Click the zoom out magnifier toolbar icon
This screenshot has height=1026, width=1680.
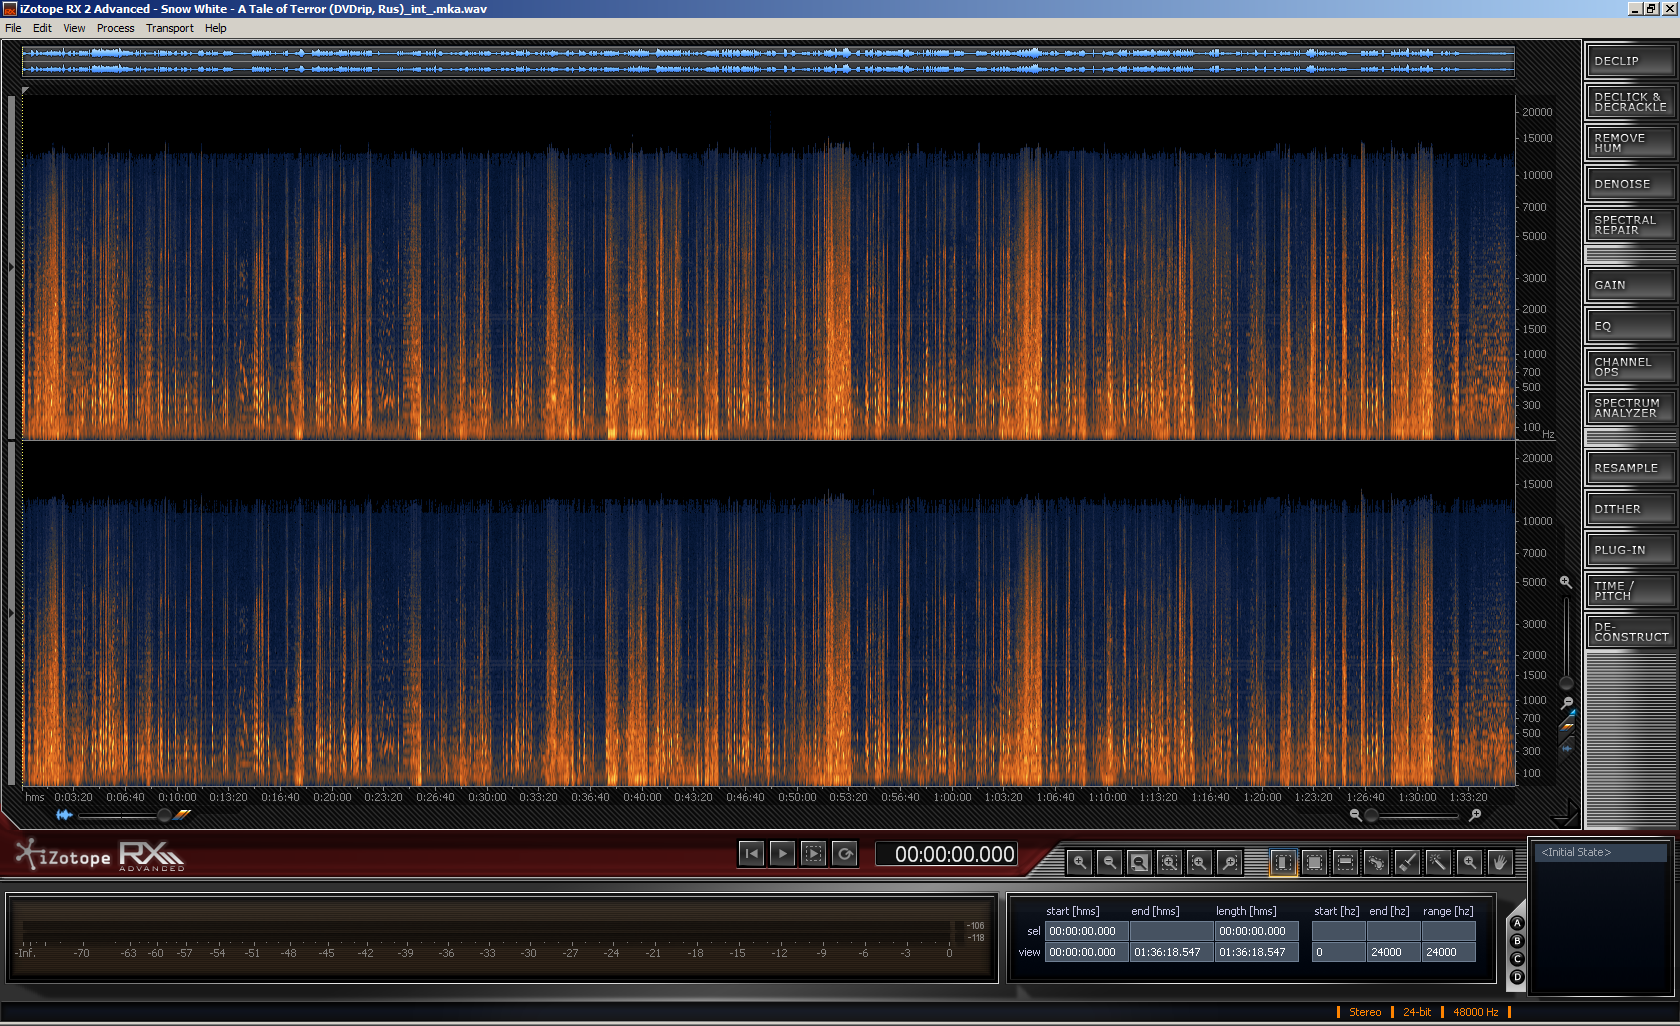tap(1109, 862)
